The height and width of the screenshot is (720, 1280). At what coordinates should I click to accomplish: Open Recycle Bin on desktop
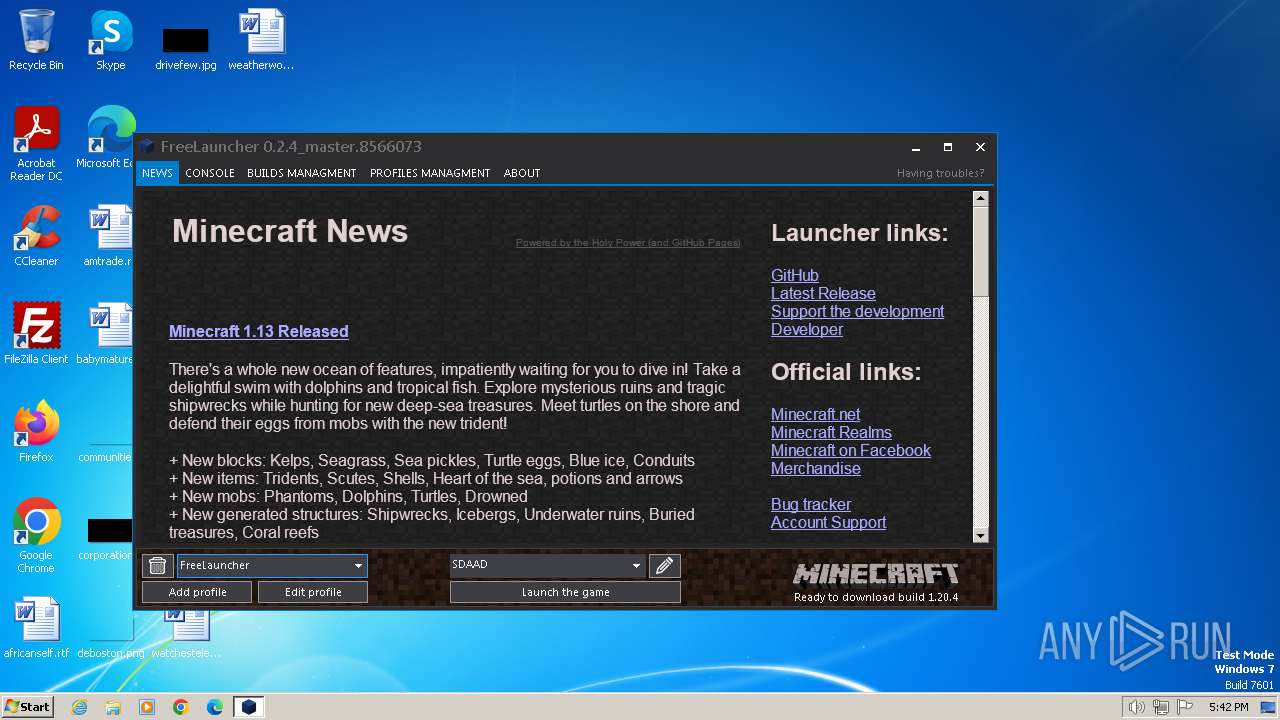point(36,40)
